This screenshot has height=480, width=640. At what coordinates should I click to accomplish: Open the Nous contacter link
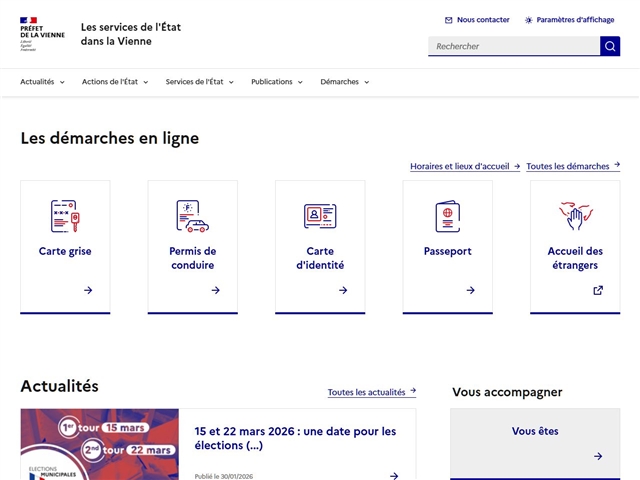pyautogui.click(x=477, y=20)
